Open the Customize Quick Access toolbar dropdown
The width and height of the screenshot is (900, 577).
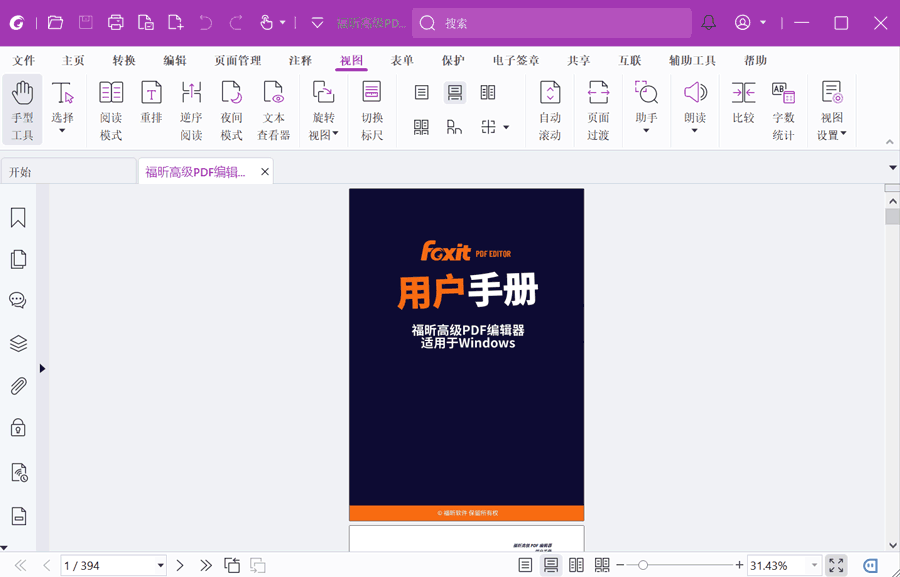click(317, 23)
